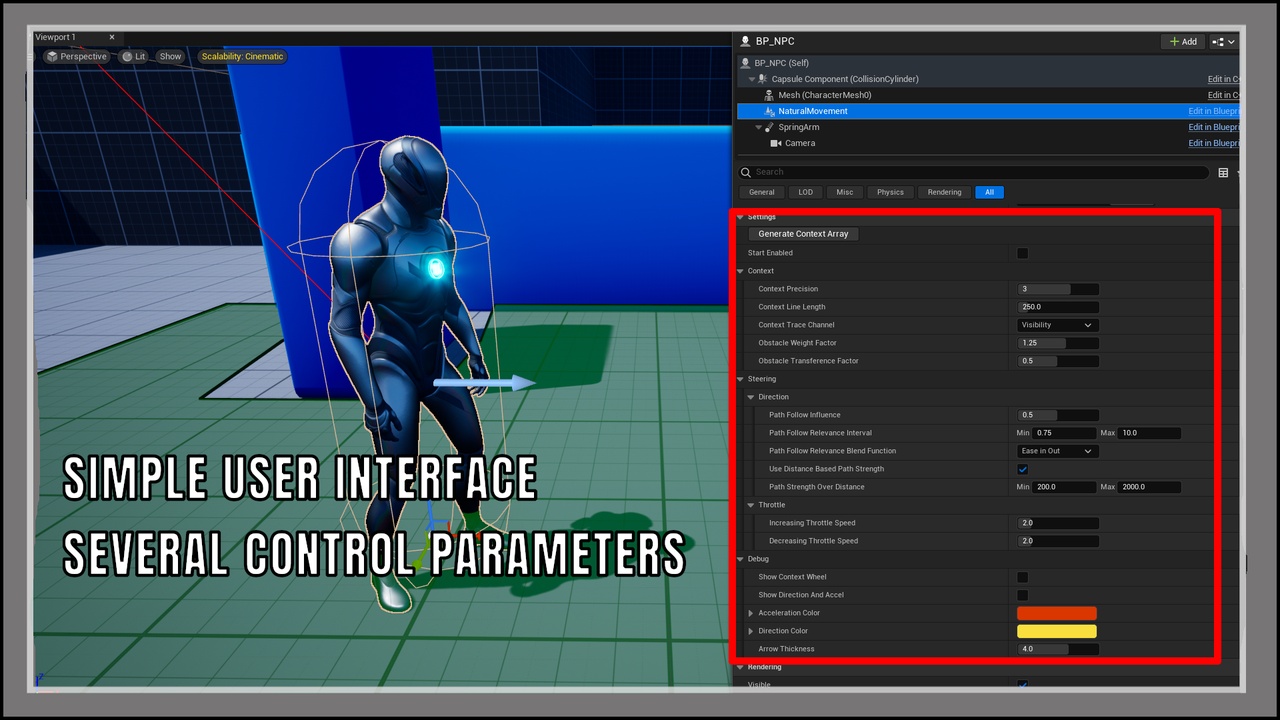This screenshot has width=1280, height=720.
Task: Click the Generate Context Array button
Action: point(803,234)
